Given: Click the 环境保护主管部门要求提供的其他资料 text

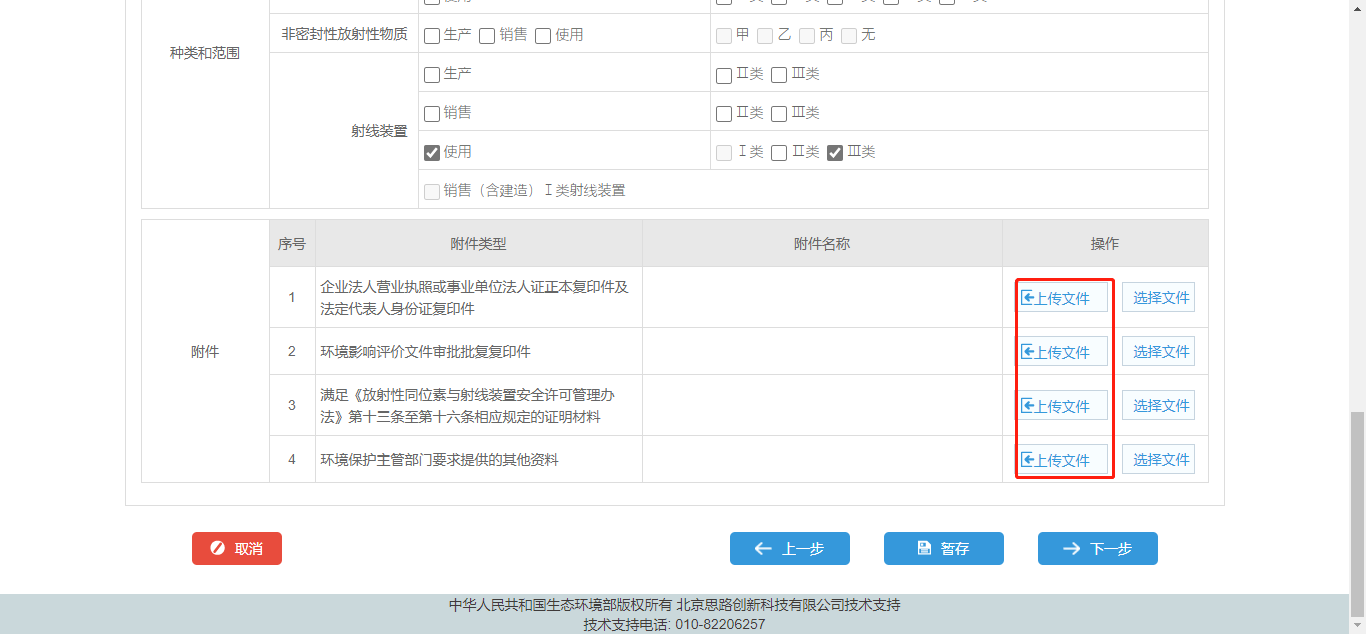Looking at the screenshot, I should click(x=439, y=460).
